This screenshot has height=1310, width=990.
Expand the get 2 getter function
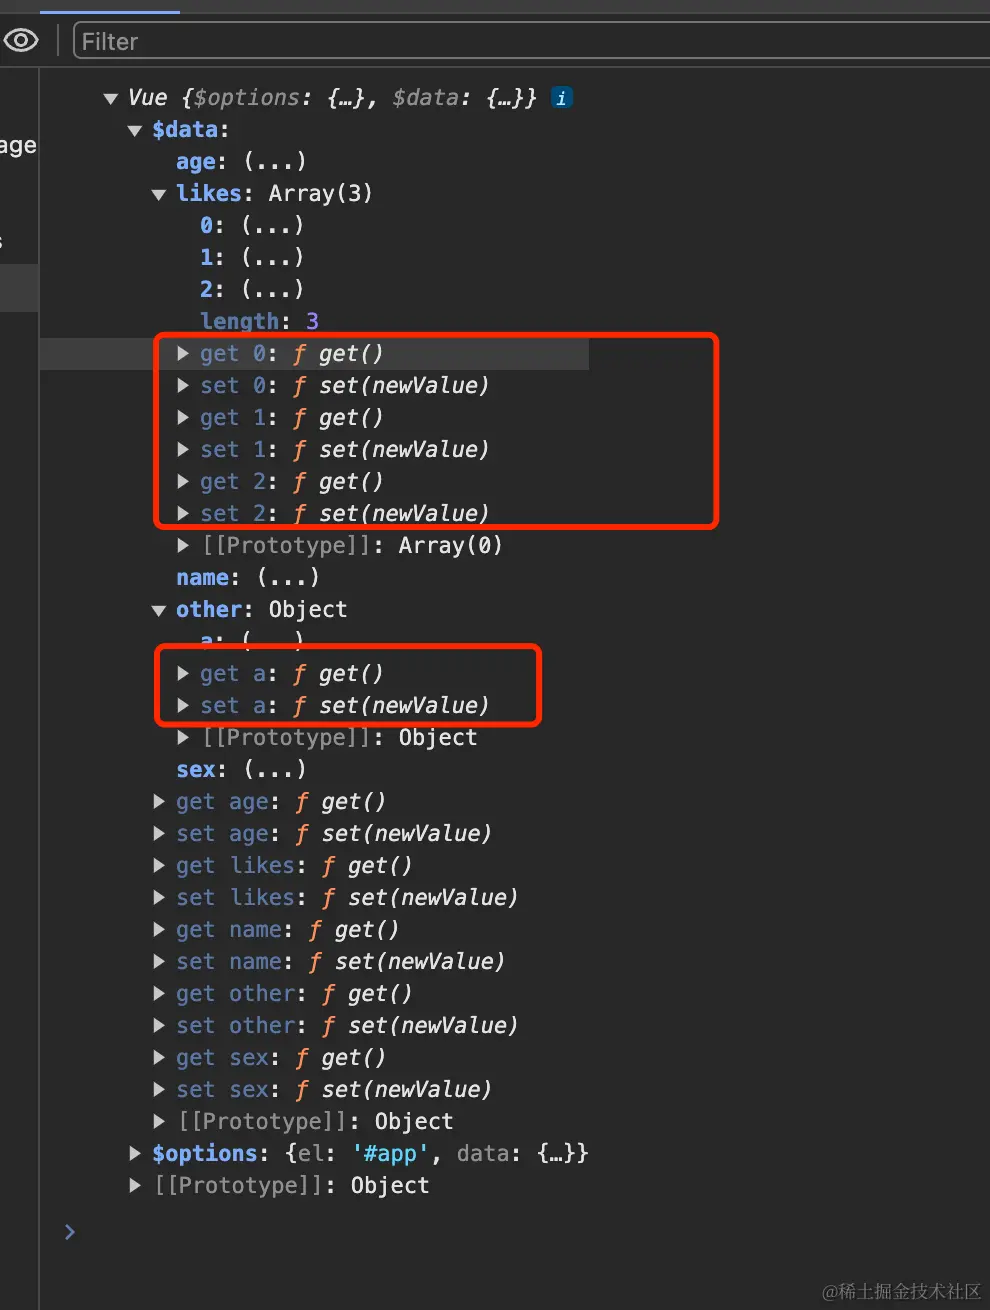[x=183, y=482]
